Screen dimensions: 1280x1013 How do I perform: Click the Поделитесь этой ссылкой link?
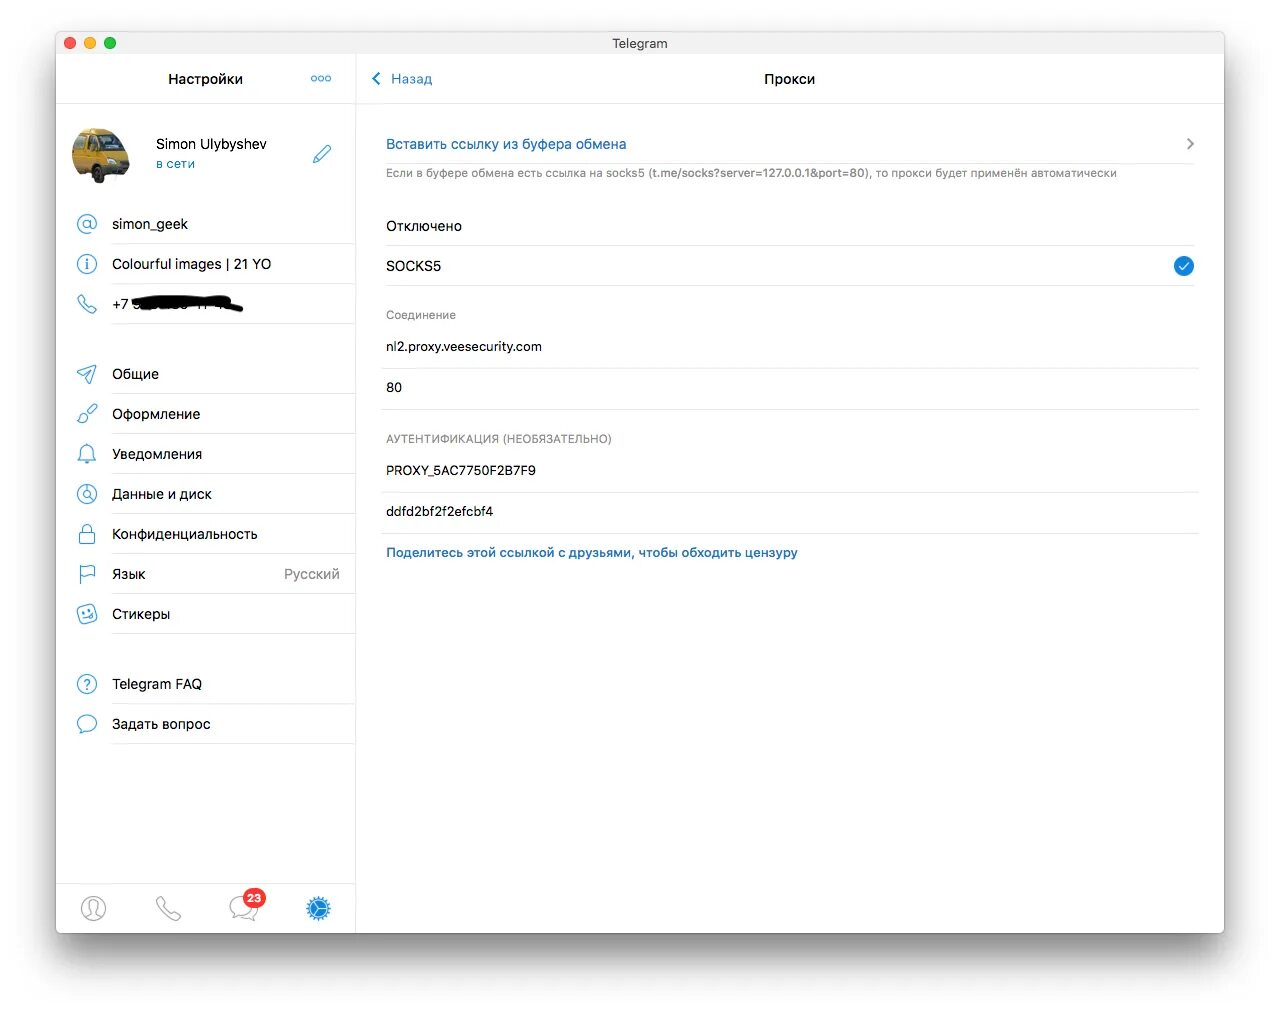(592, 553)
